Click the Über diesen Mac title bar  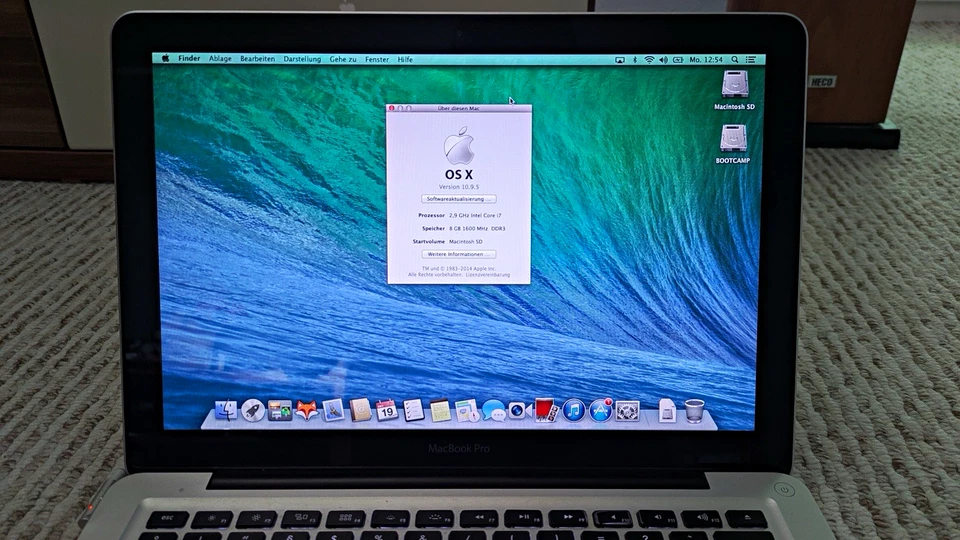pos(459,108)
